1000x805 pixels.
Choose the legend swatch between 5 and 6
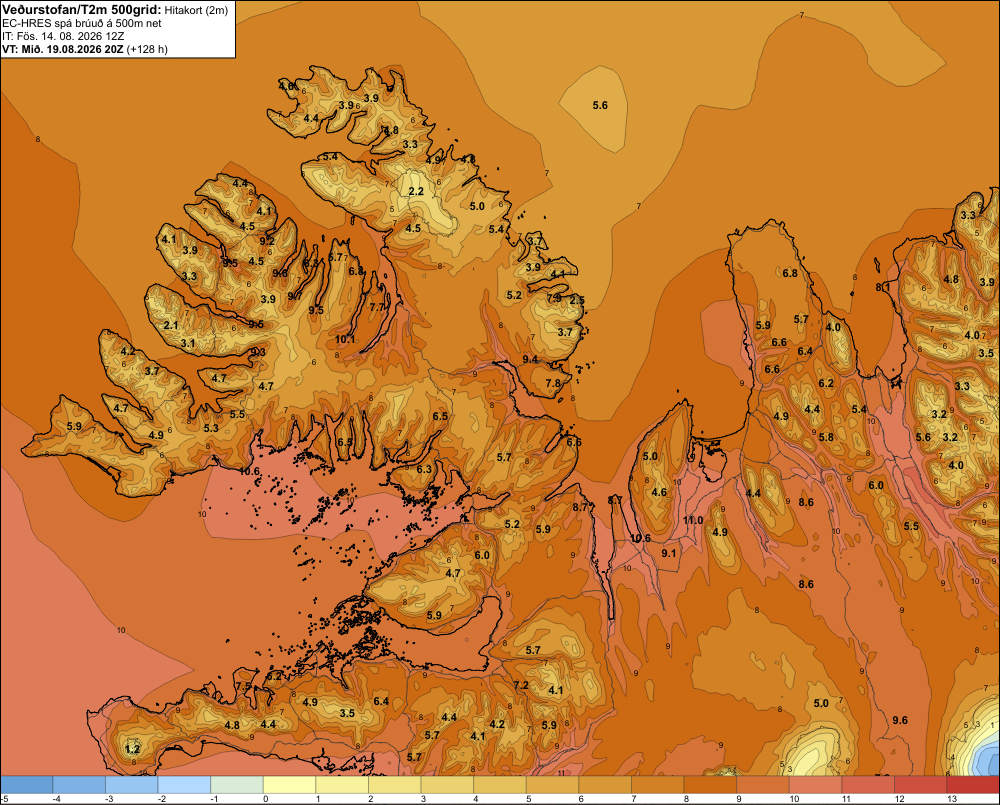tap(552, 785)
